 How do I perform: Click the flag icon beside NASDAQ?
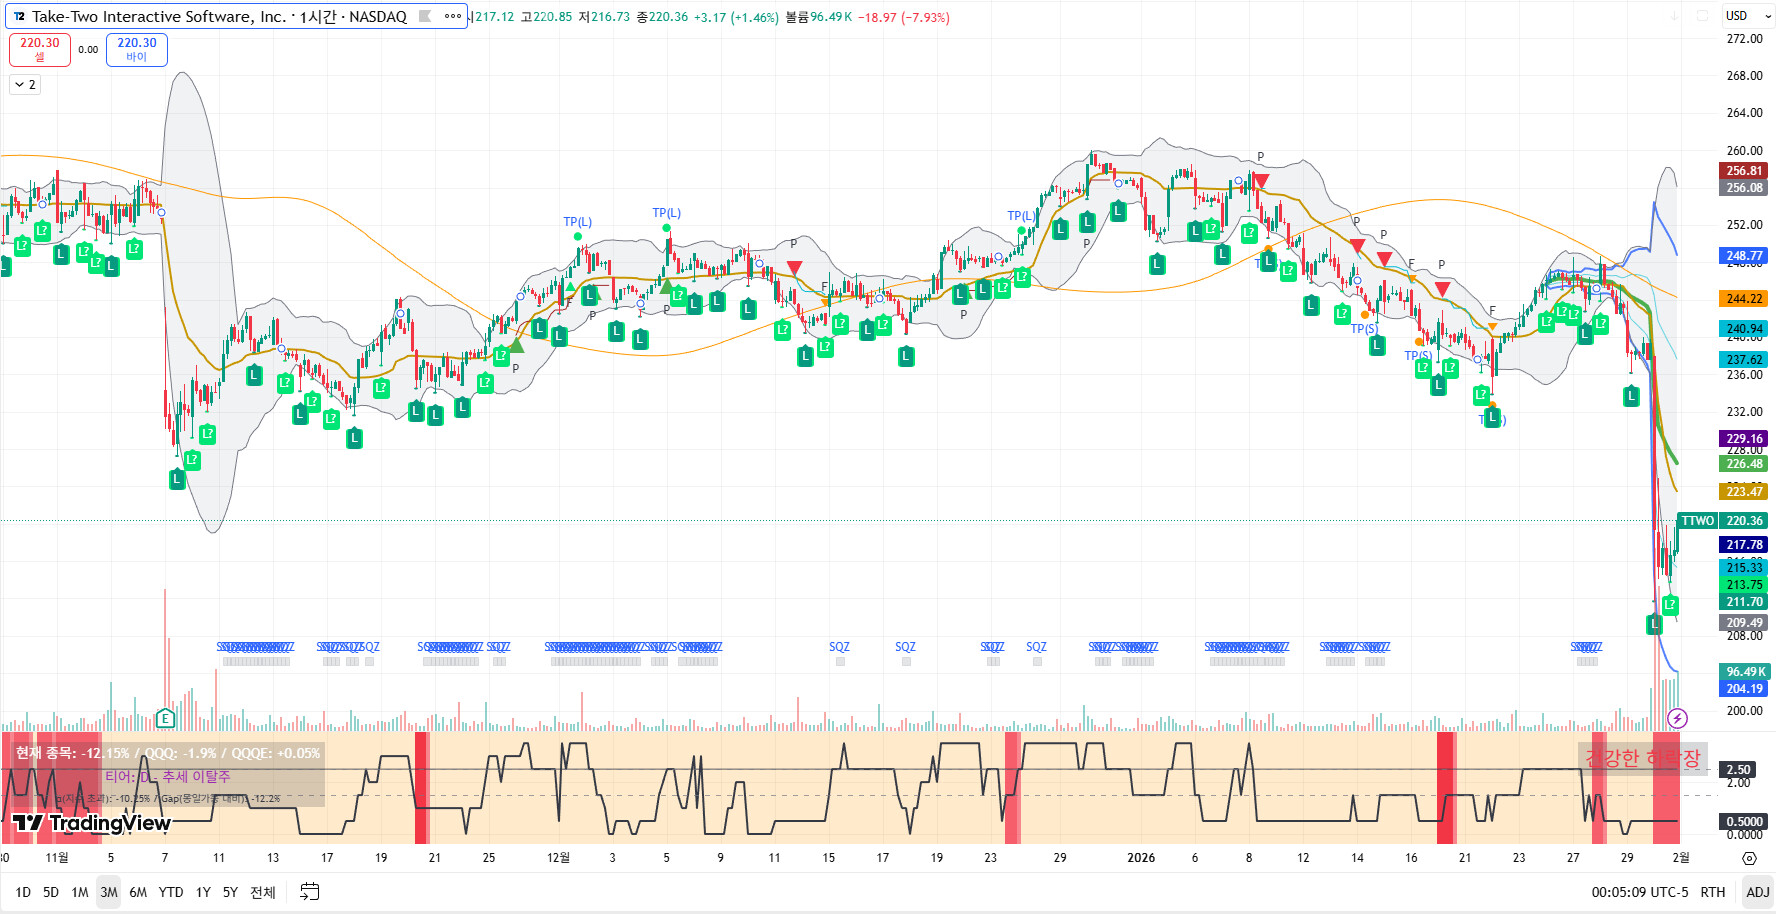pos(425,16)
